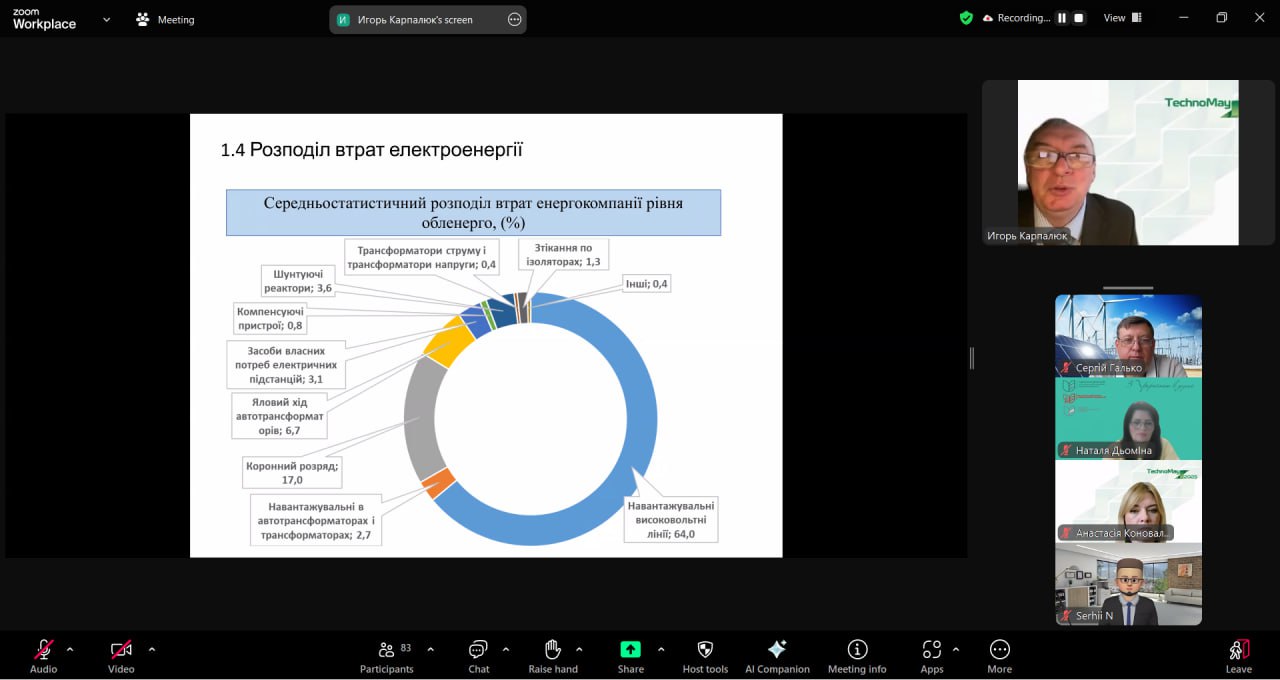Click the blue chart subtitle banner

(473, 212)
